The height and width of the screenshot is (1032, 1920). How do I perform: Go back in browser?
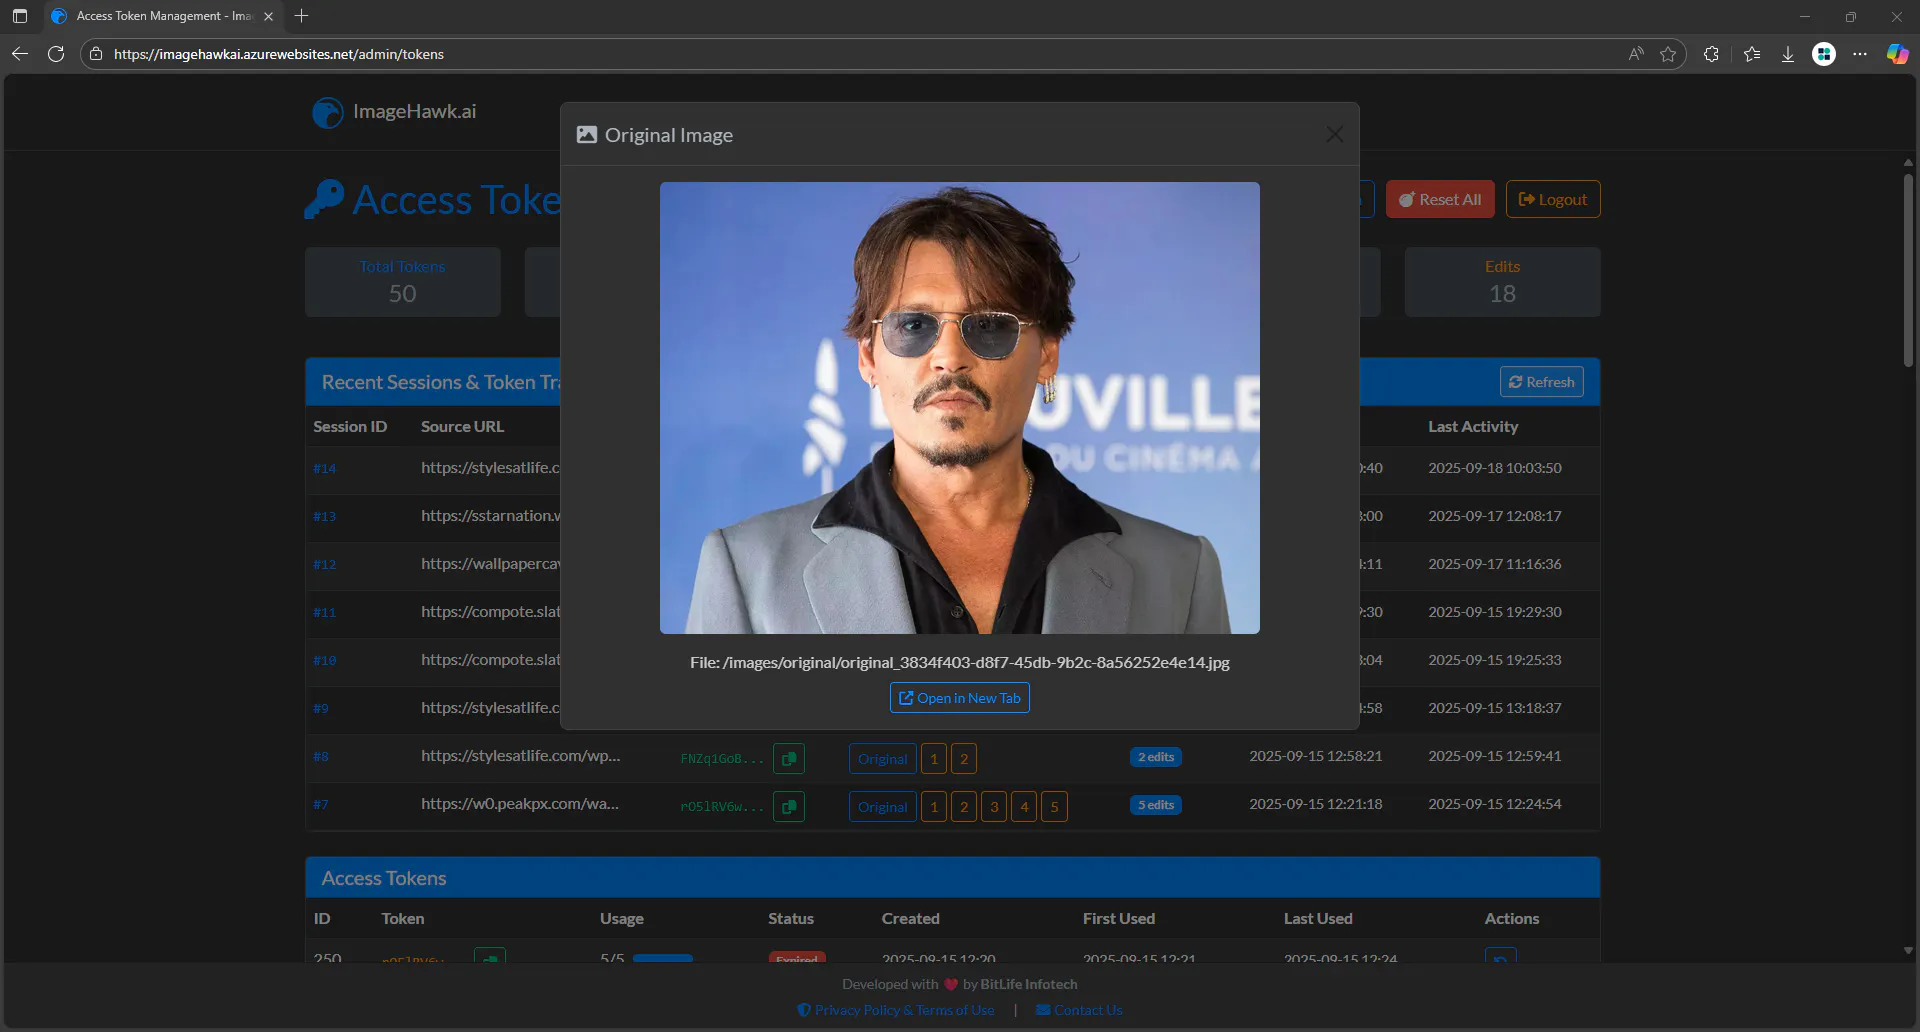tap(20, 54)
